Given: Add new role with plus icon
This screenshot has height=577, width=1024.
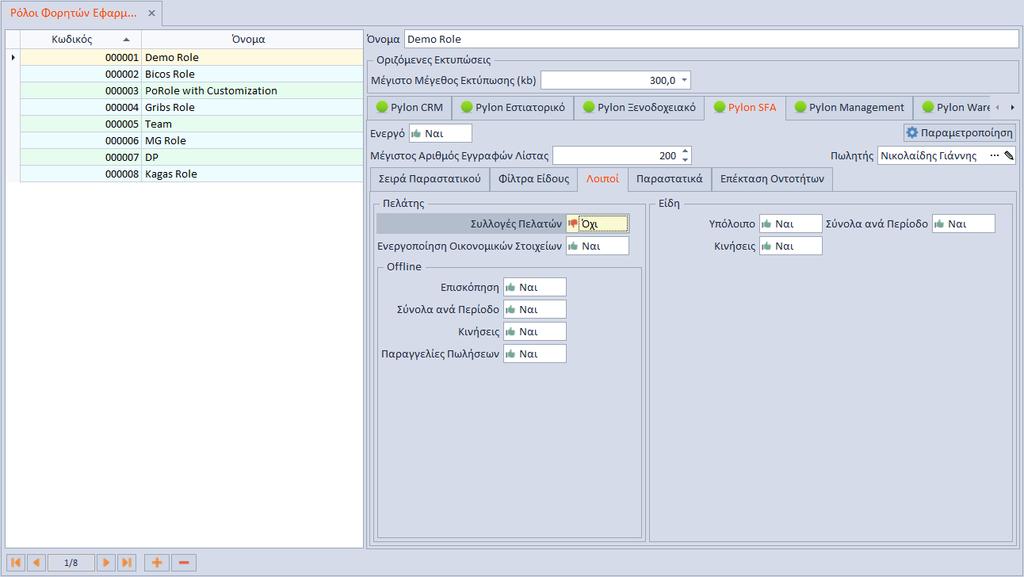Looking at the screenshot, I should pyautogui.click(x=157, y=563).
